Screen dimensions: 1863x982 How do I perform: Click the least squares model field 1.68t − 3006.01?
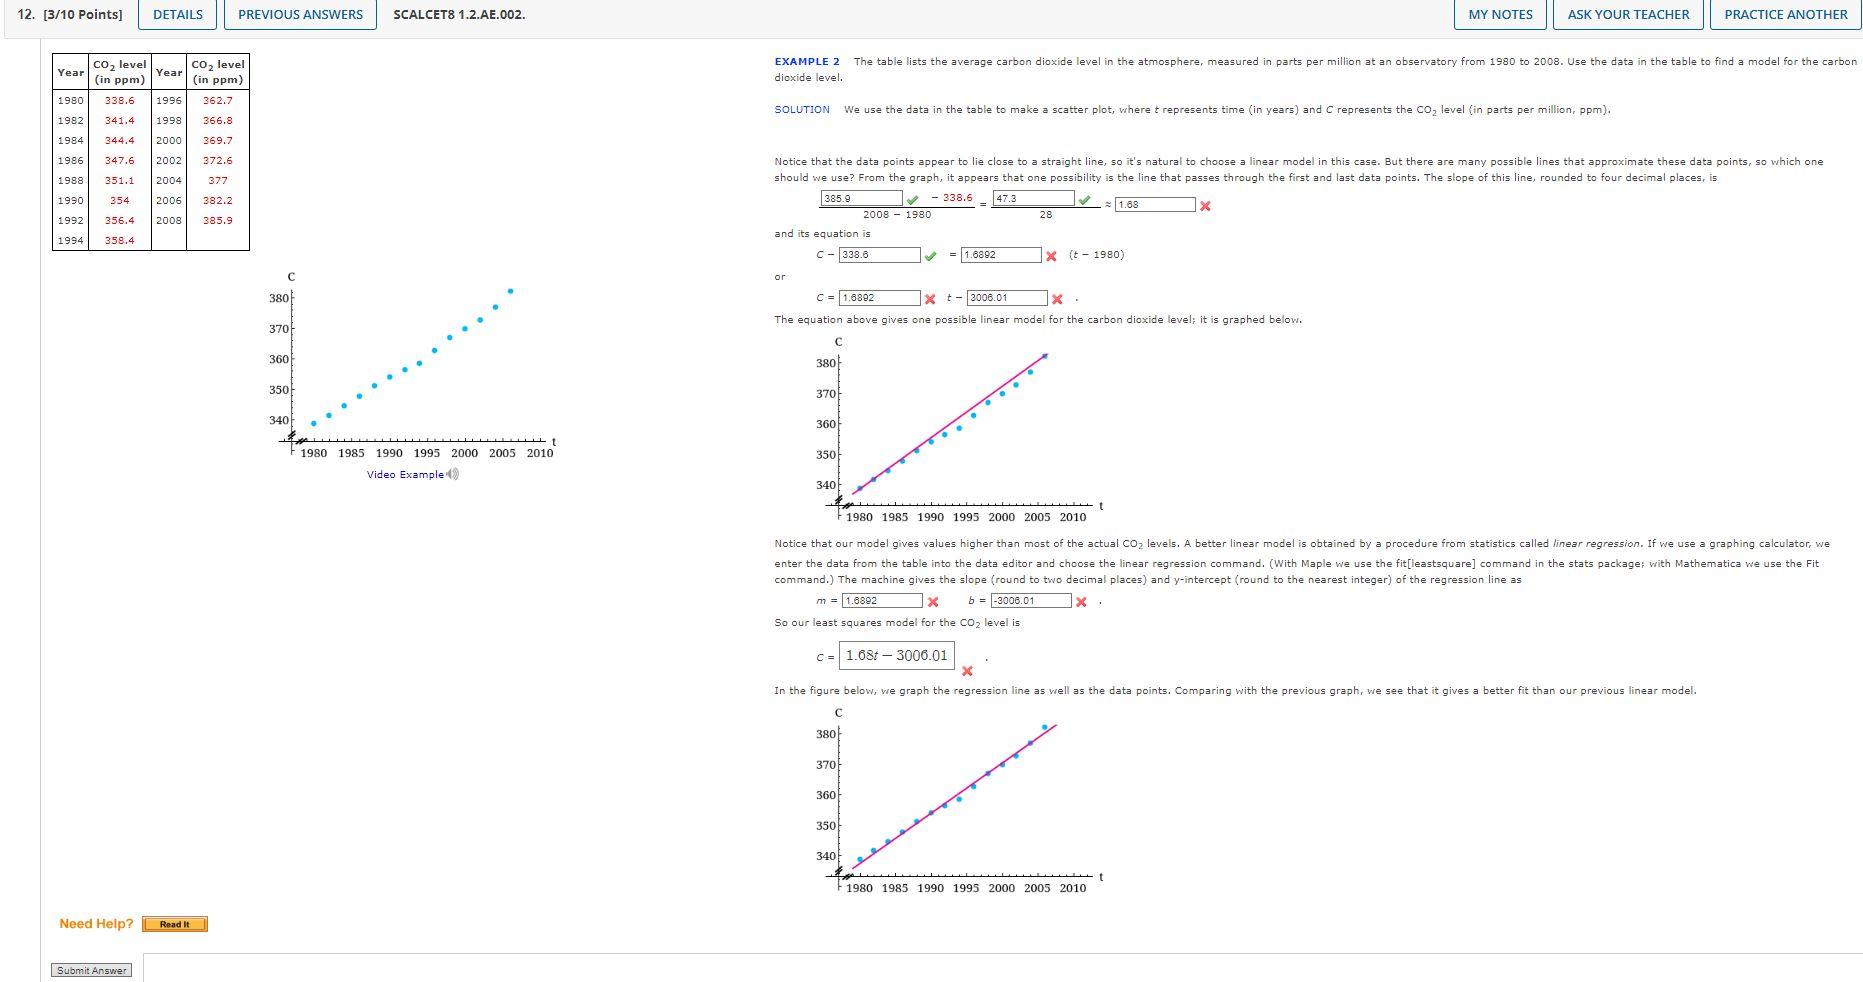pos(896,656)
